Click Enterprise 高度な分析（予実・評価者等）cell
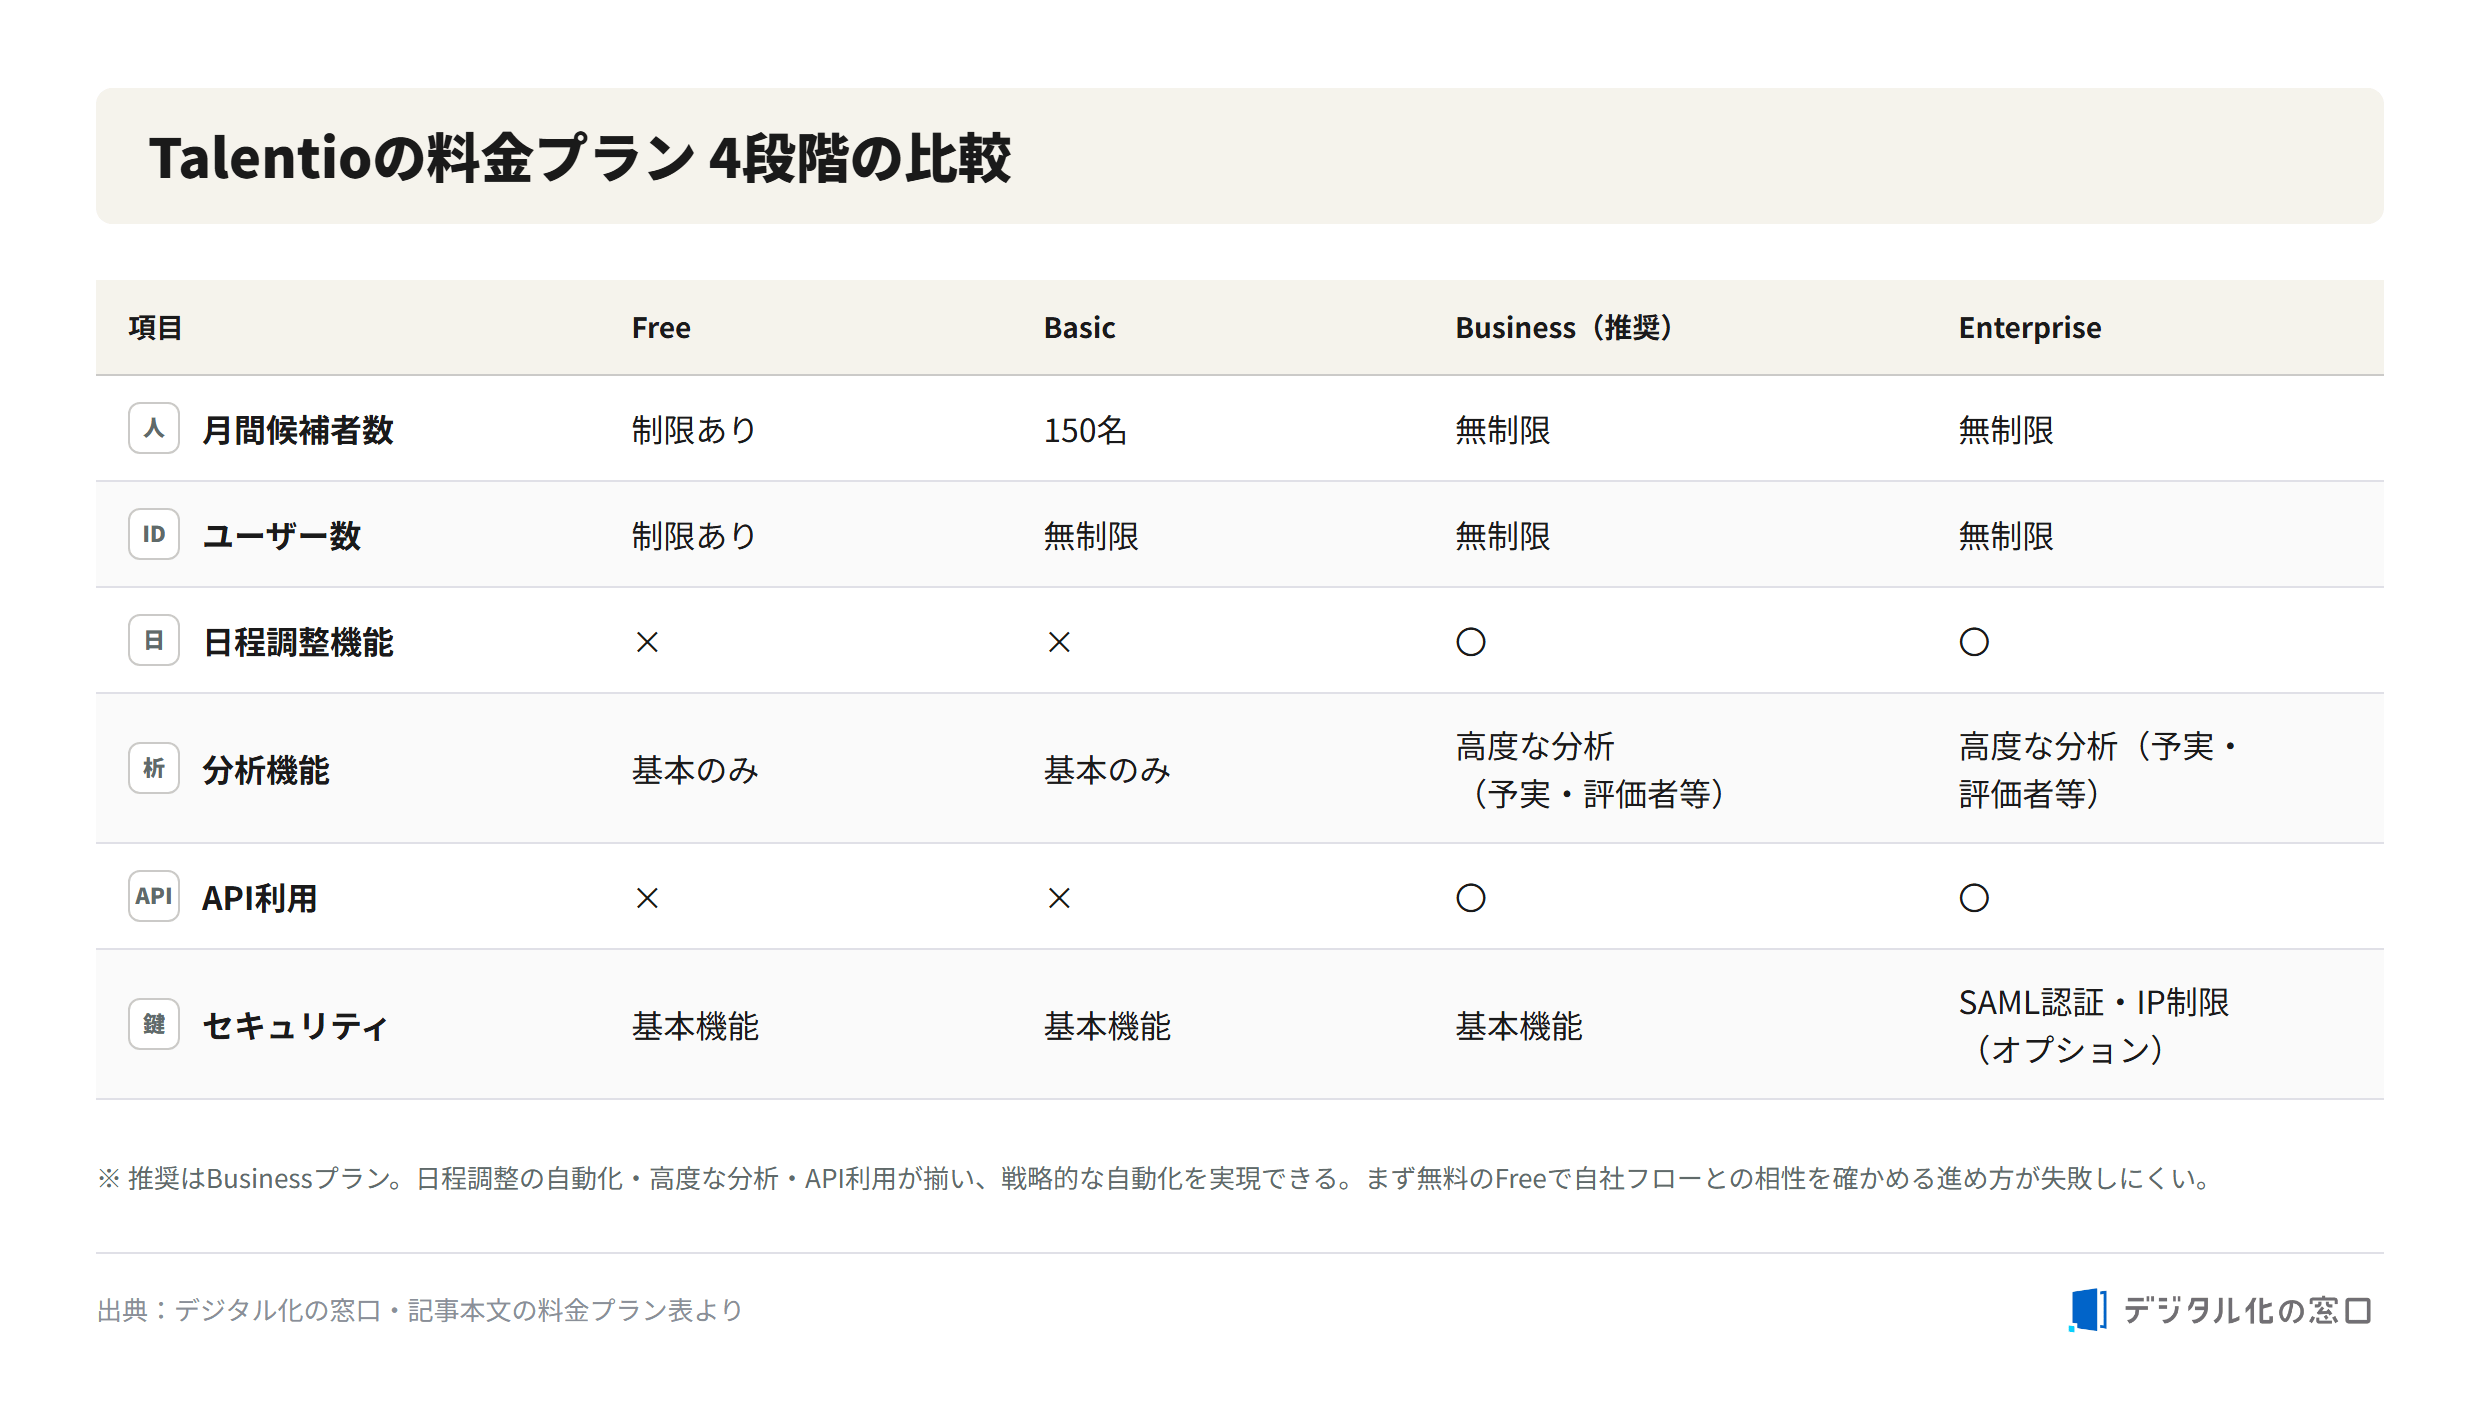2480x1426 pixels. [2098, 770]
